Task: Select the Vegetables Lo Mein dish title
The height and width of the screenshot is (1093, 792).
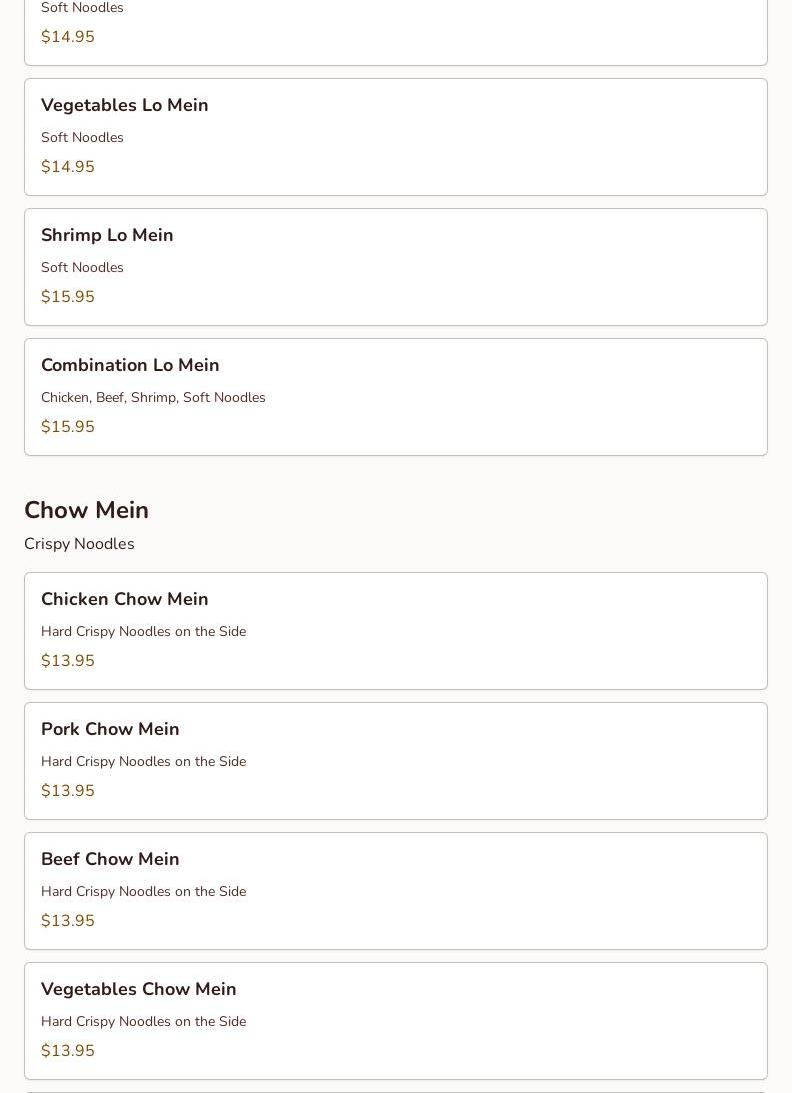Action: point(125,105)
